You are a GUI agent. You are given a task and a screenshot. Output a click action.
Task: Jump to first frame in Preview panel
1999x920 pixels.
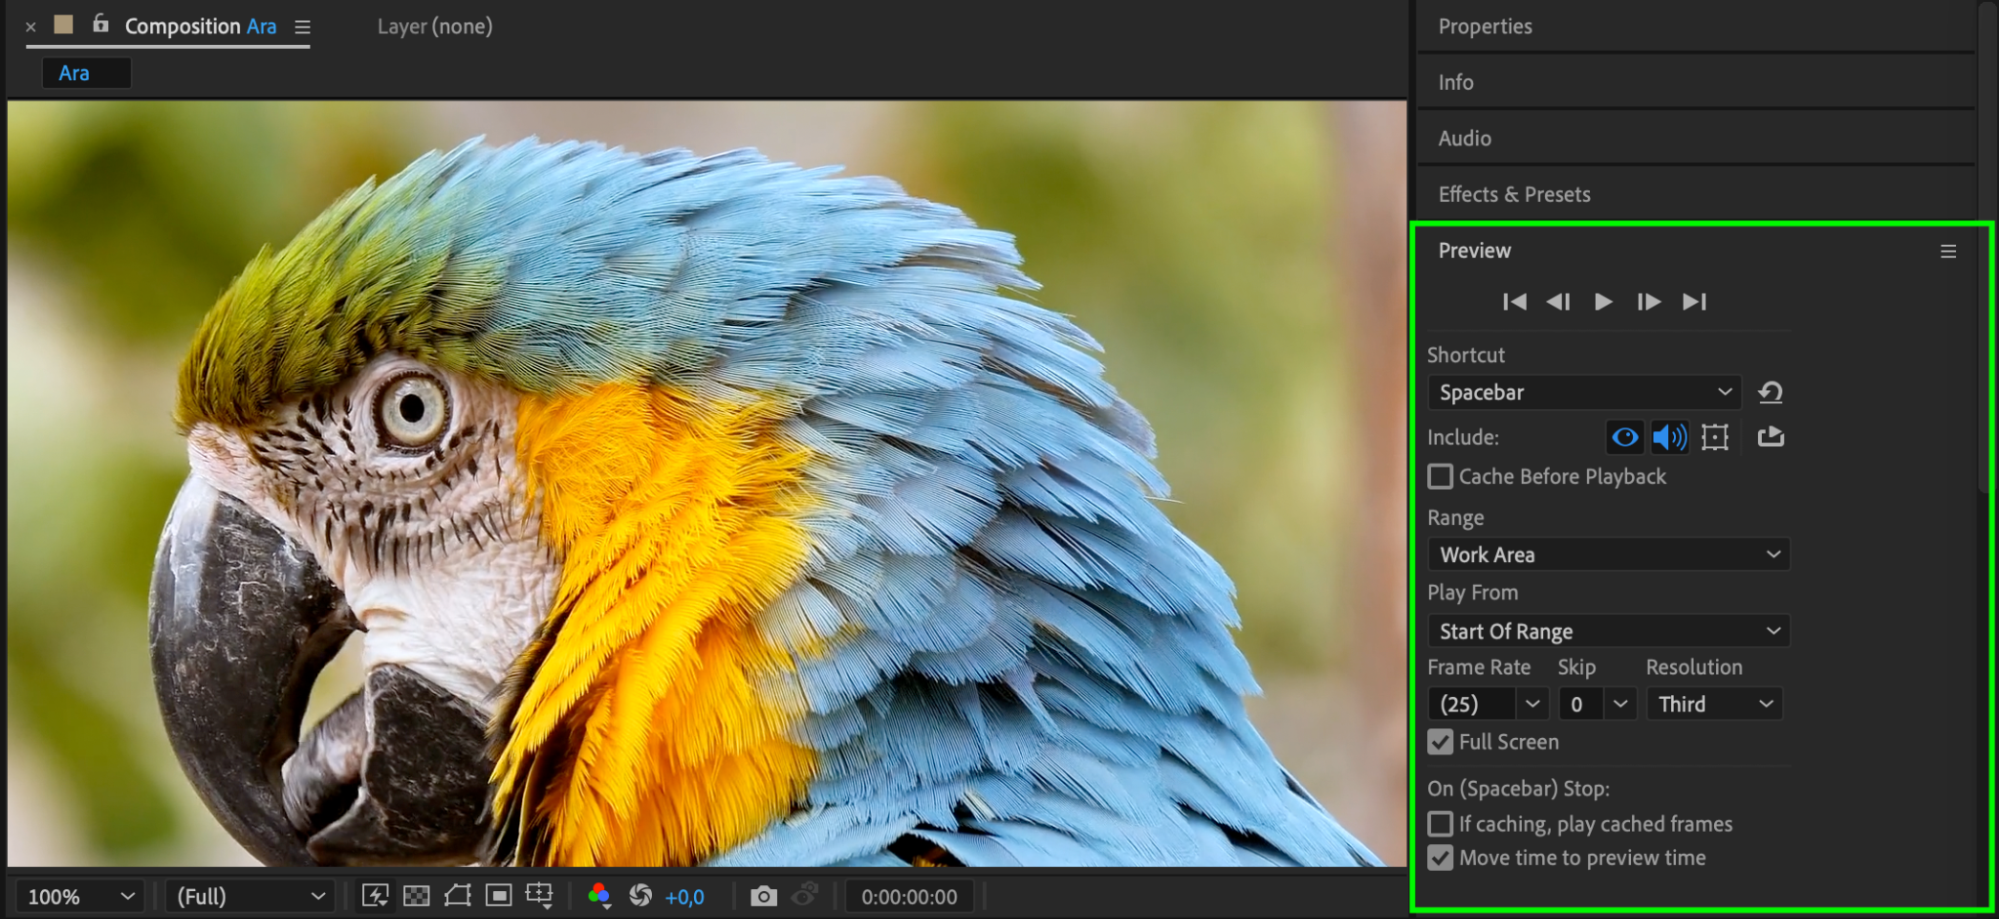pos(1514,302)
